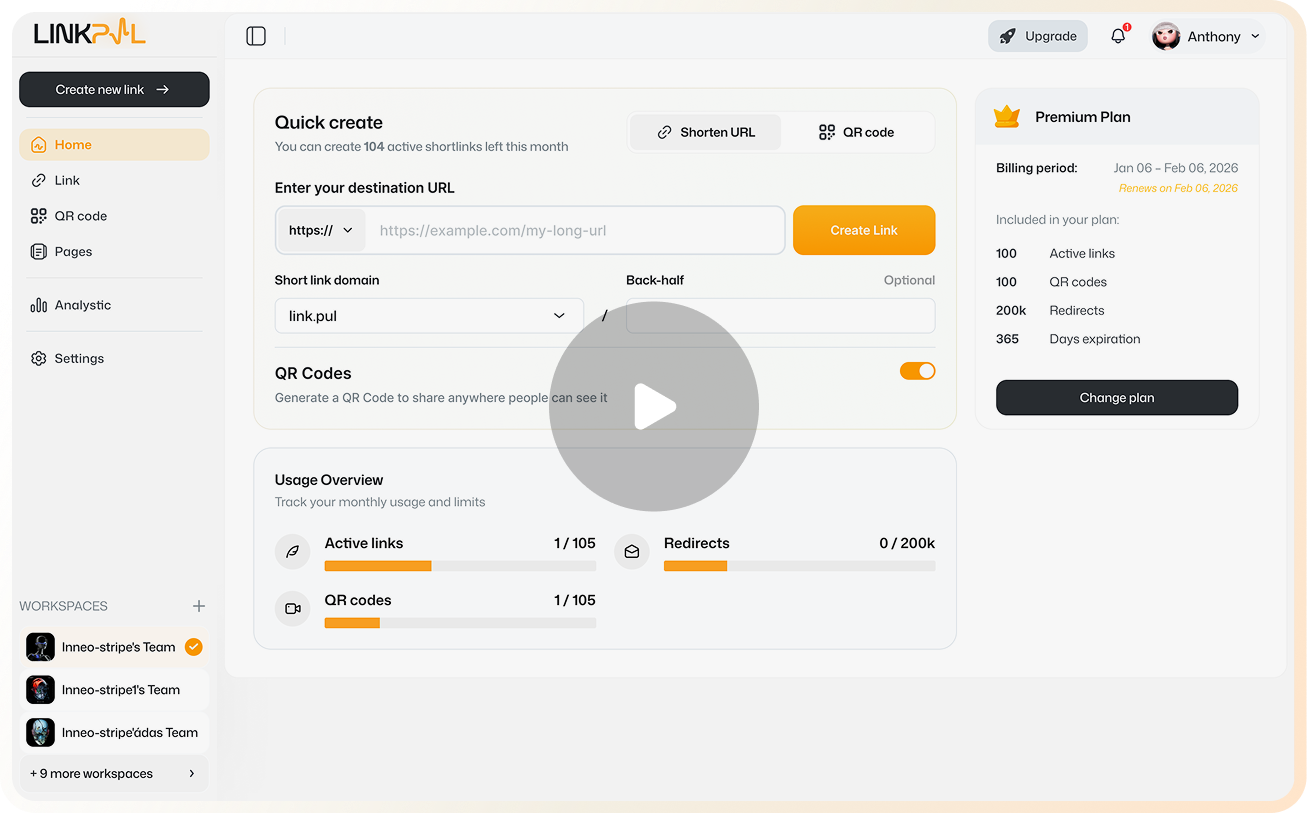Screen dimensions: 1307x813
Task: Click QR codes usage progress bar
Action: click(460, 623)
